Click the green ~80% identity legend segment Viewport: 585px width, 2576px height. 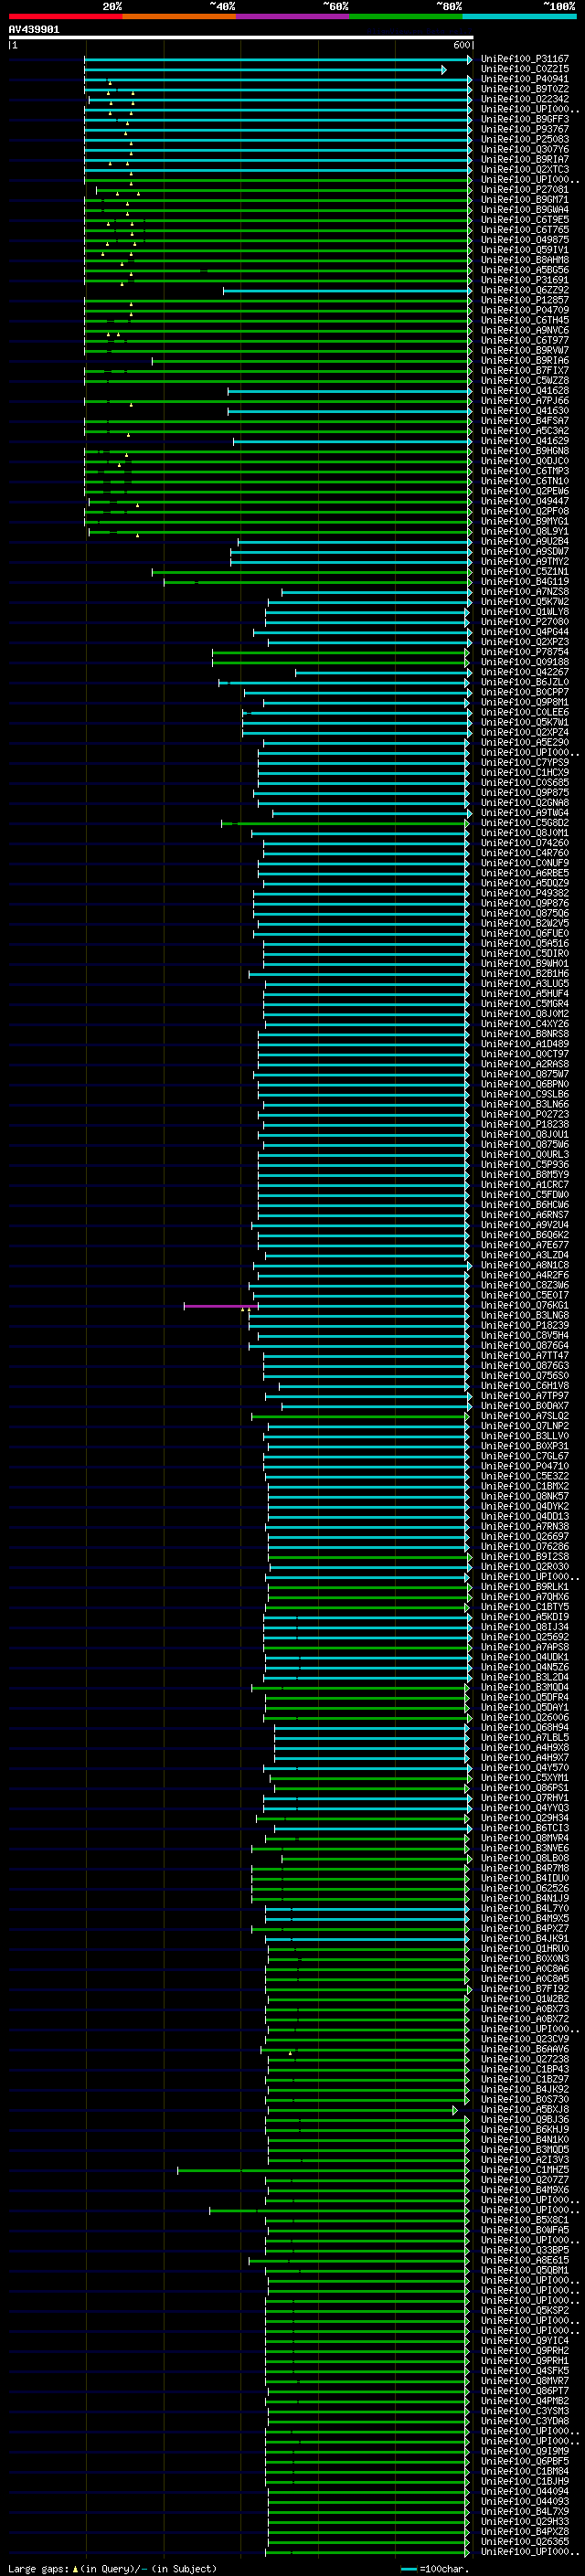406,16
